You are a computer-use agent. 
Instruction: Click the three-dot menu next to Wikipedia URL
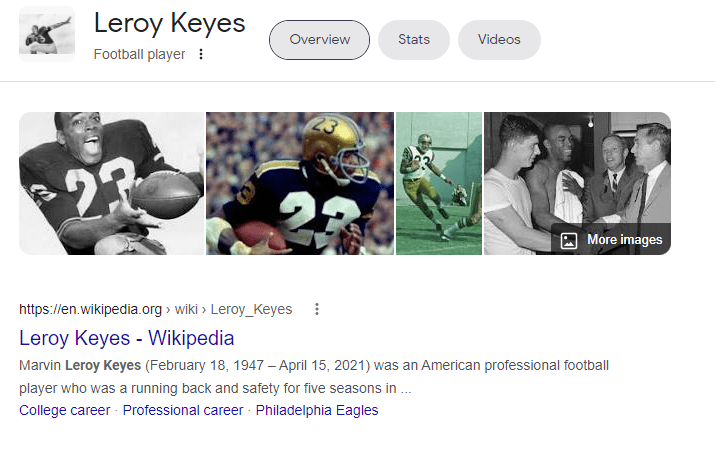[317, 309]
